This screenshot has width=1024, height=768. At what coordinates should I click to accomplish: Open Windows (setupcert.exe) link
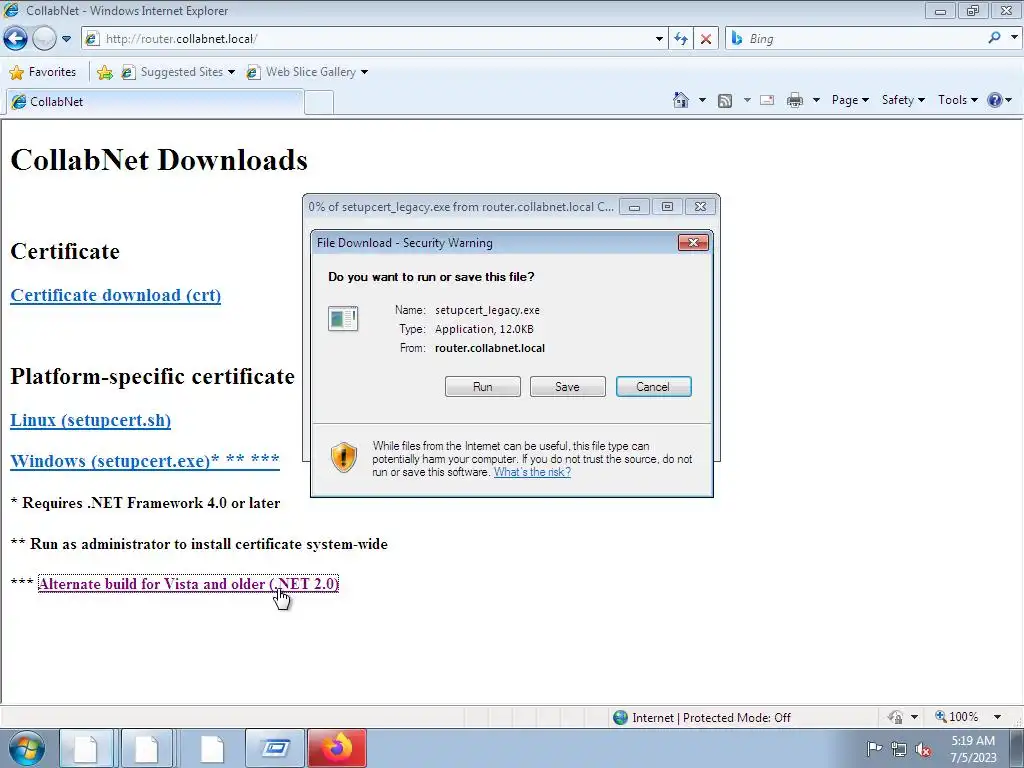[145, 460]
